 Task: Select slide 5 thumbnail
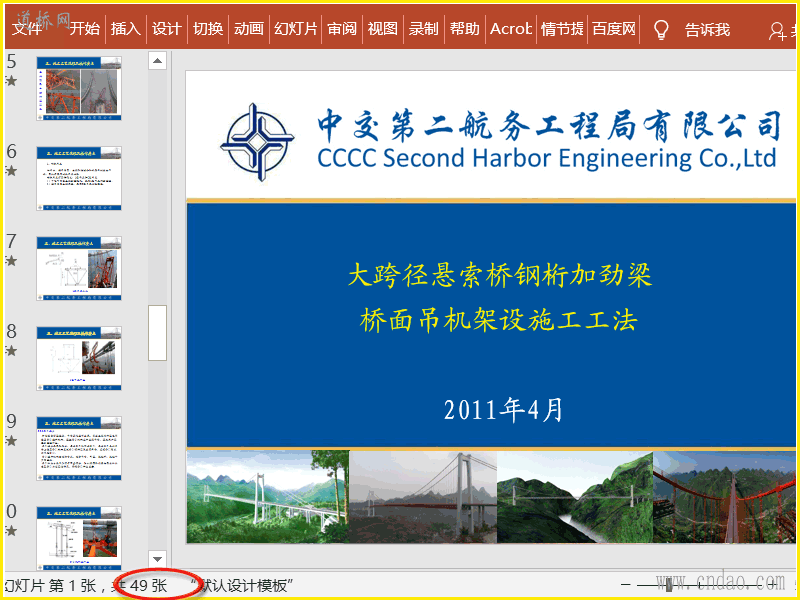coord(79,88)
